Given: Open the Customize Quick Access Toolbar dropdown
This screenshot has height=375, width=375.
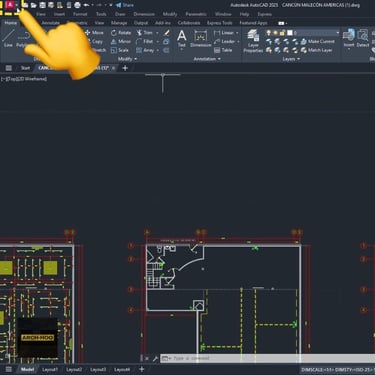Looking at the screenshot, I should point(111,5).
